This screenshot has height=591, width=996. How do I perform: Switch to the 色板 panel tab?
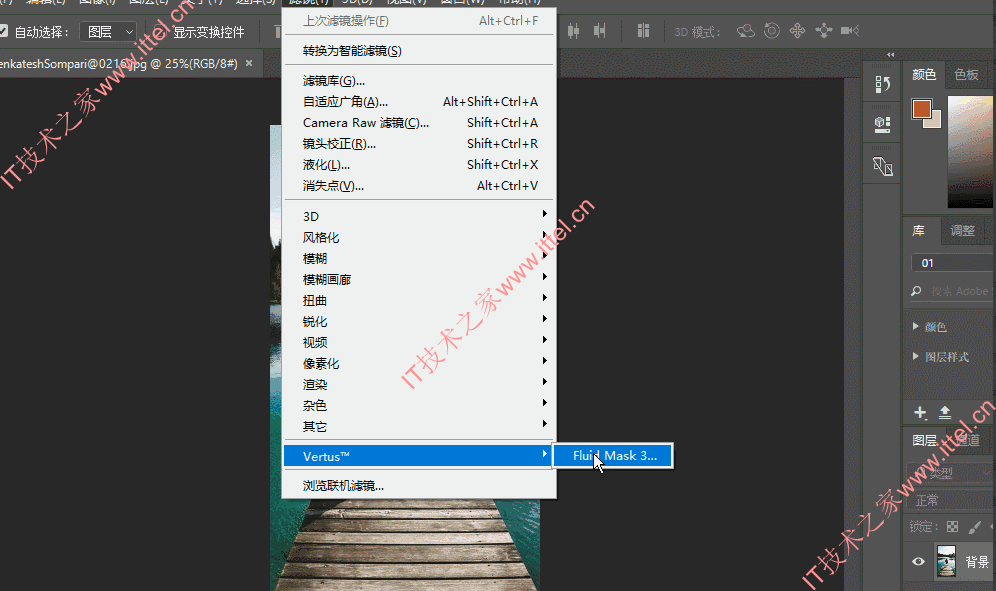click(x=966, y=74)
